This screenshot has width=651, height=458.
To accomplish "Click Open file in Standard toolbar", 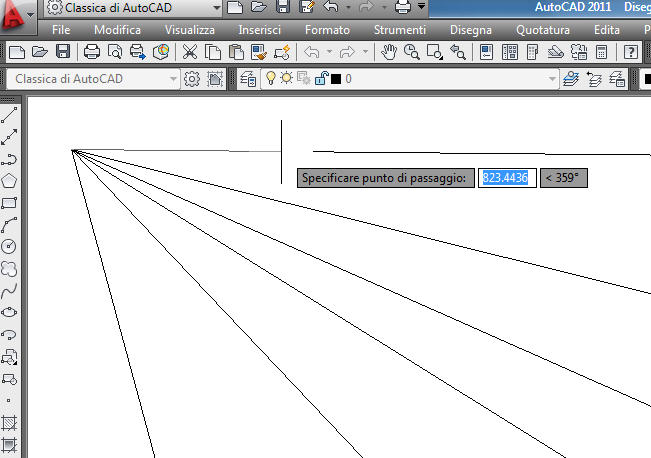I will pyautogui.click(x=40, y=52).
